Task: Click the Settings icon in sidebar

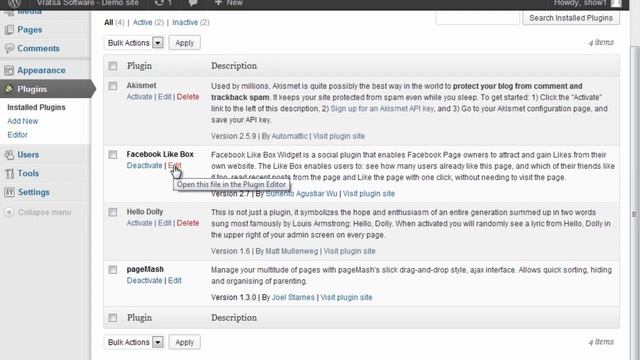Action: coord(9,192)
